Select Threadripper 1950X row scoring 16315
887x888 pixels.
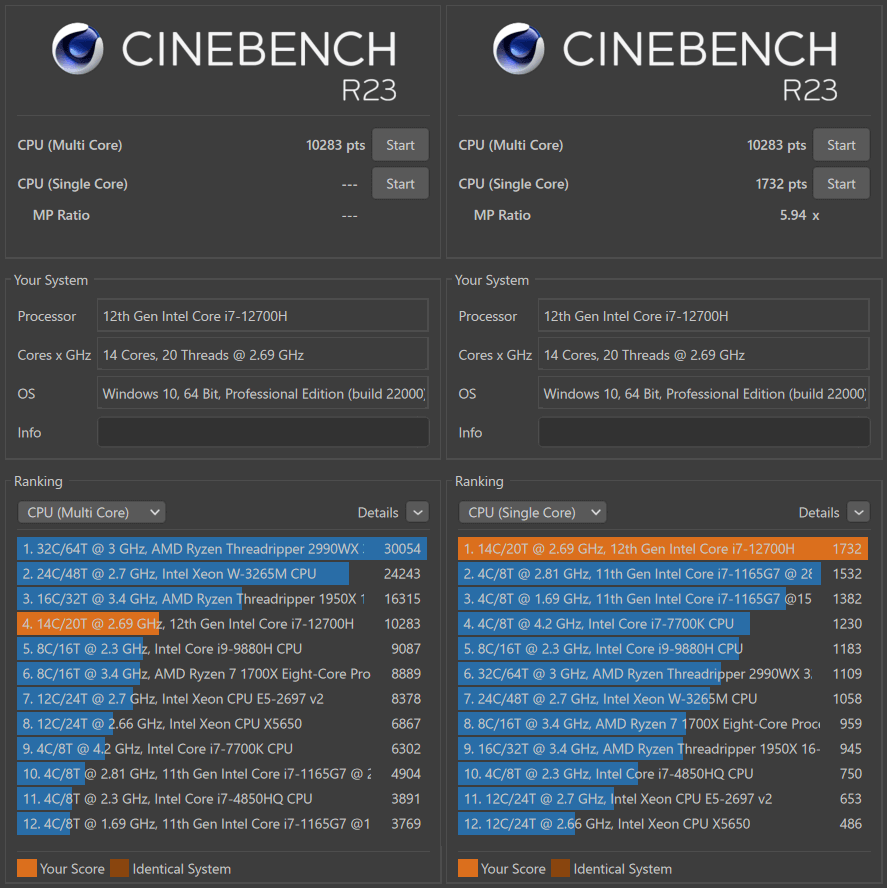tap(222, 599)
